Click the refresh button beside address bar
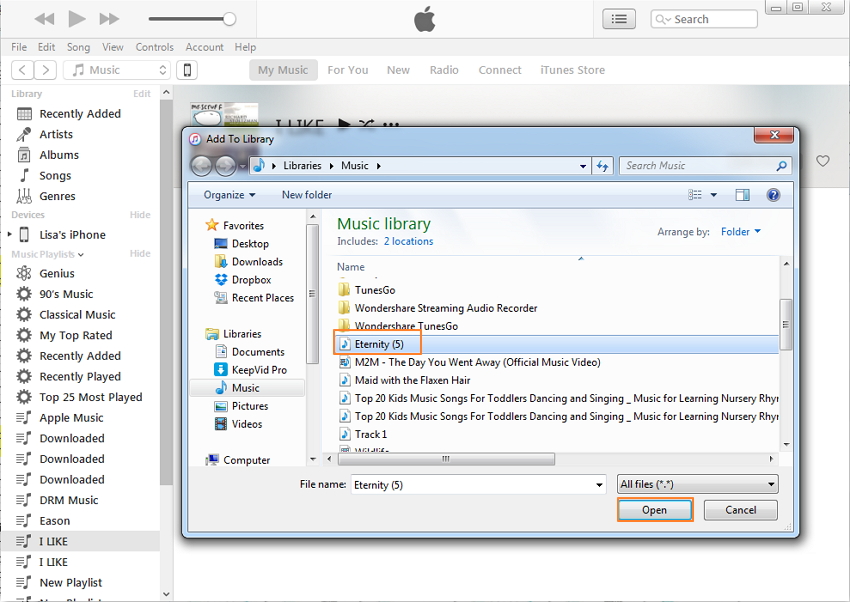 point(602,166)
